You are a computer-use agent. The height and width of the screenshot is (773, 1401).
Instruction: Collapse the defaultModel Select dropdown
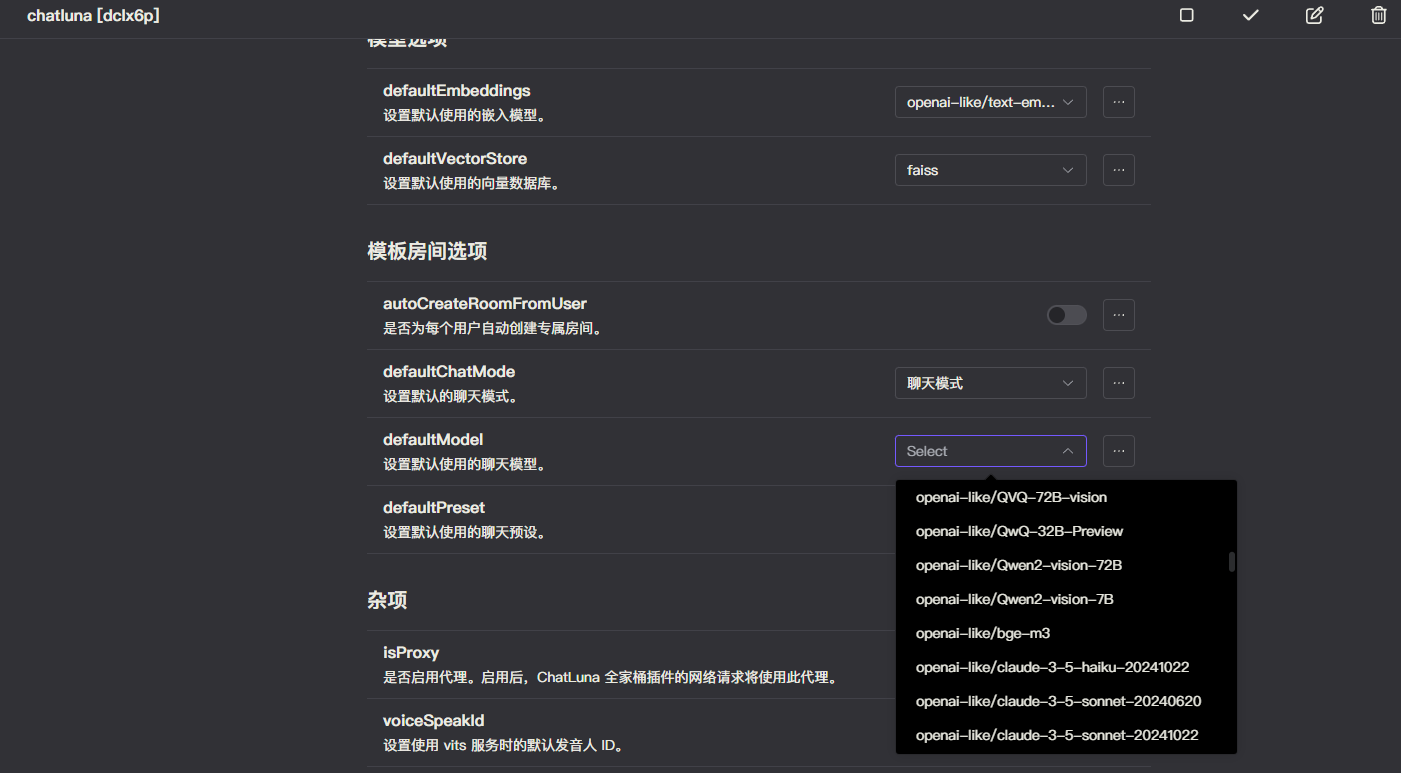tap(990, 451)
